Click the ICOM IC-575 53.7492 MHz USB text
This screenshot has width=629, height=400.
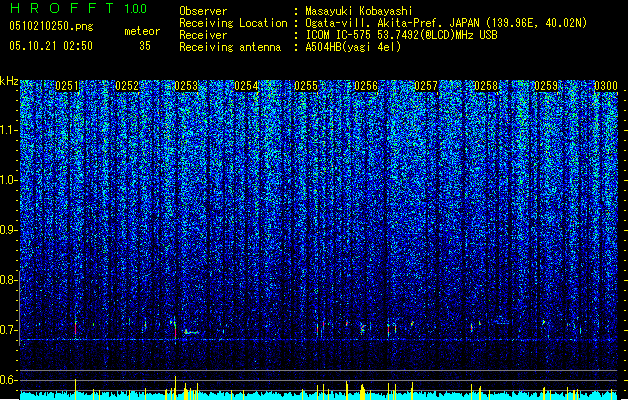coord(401,35)
